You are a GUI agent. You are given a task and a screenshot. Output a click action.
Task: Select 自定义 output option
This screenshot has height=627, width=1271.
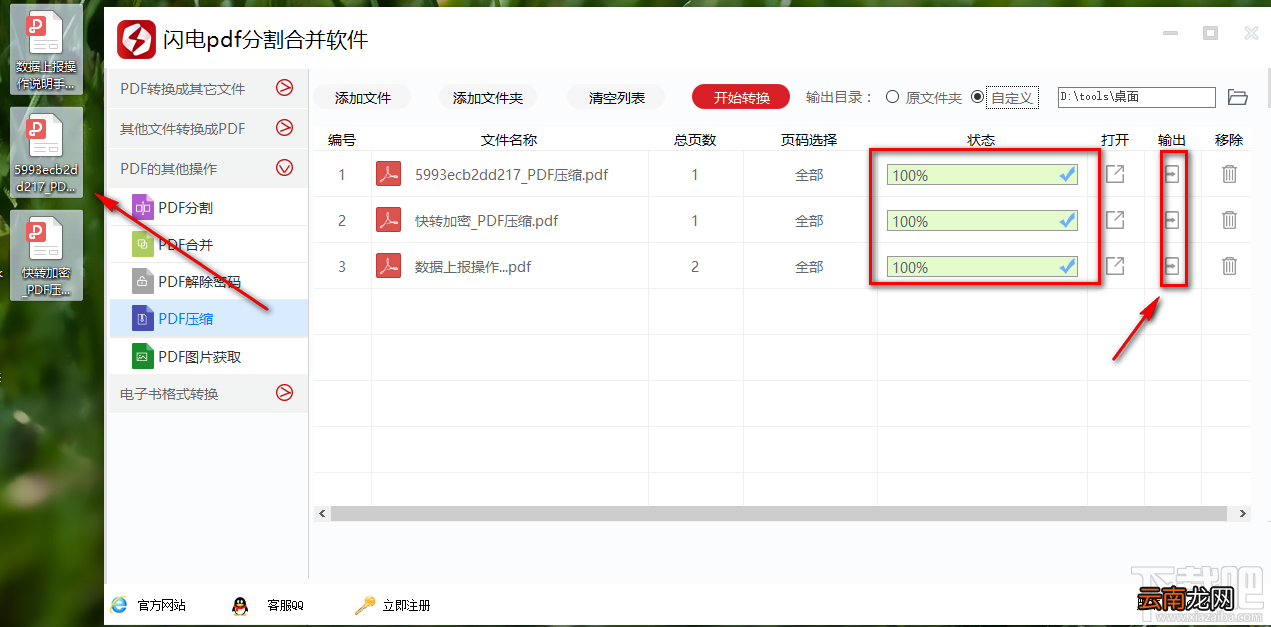click(1004, 98)
